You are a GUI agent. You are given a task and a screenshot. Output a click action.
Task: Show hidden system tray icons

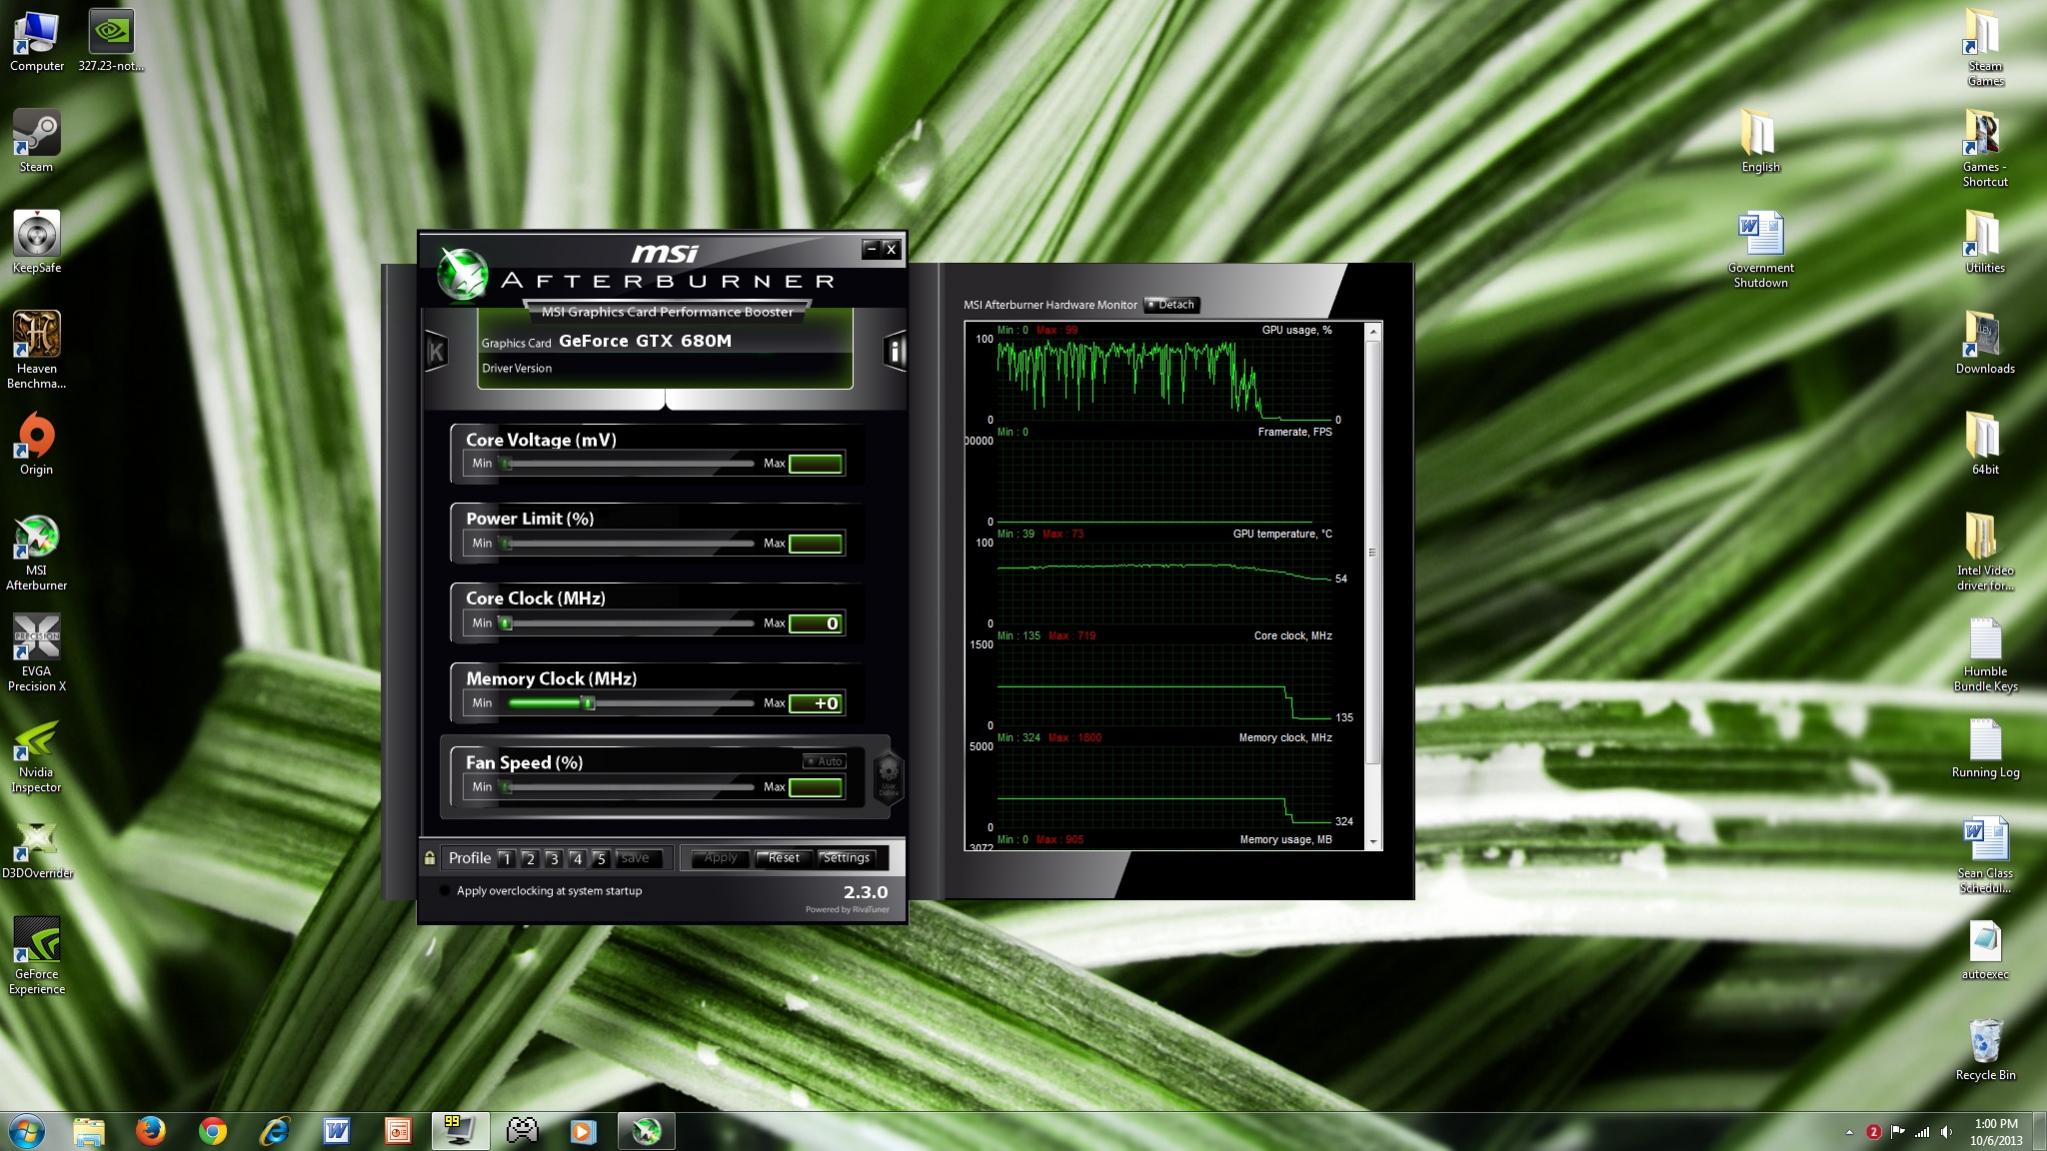coord(1849,1132)
